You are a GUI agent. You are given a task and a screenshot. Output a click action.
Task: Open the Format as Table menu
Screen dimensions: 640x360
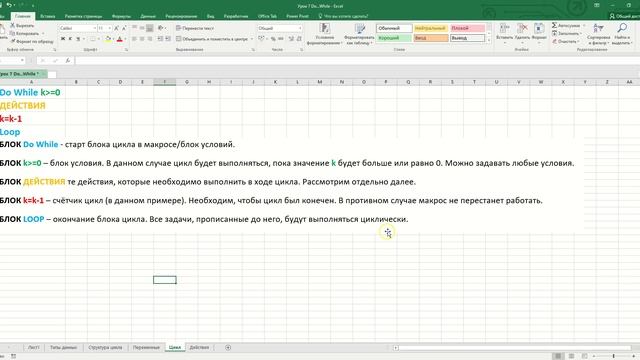point(359,33)
